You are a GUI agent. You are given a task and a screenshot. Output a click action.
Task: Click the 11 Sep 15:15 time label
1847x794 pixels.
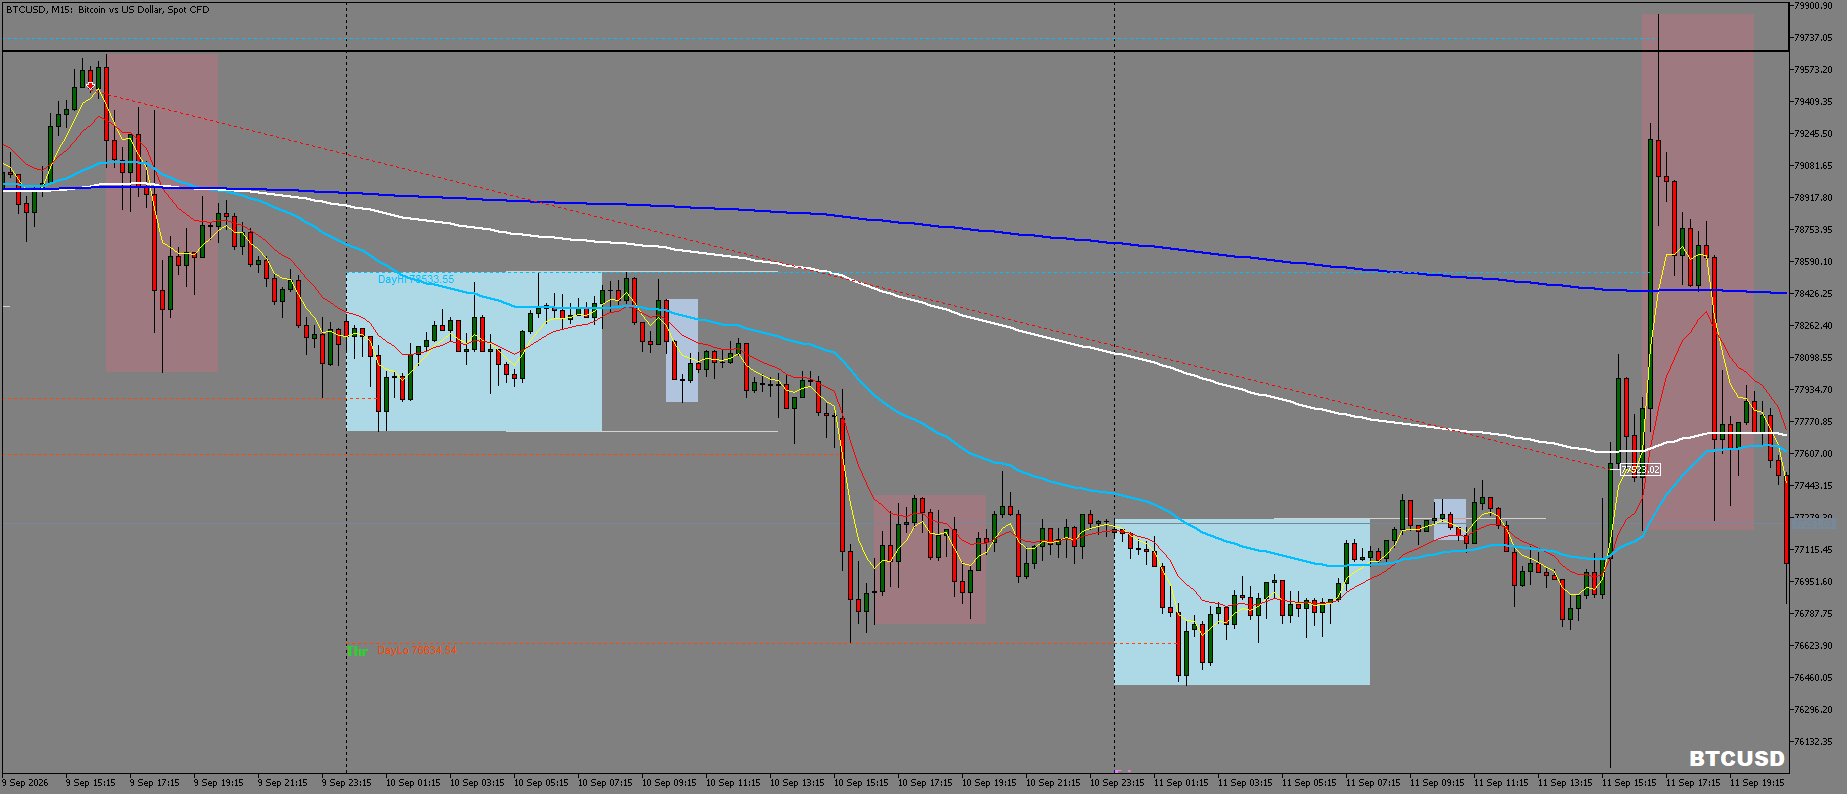point(1629,783)
